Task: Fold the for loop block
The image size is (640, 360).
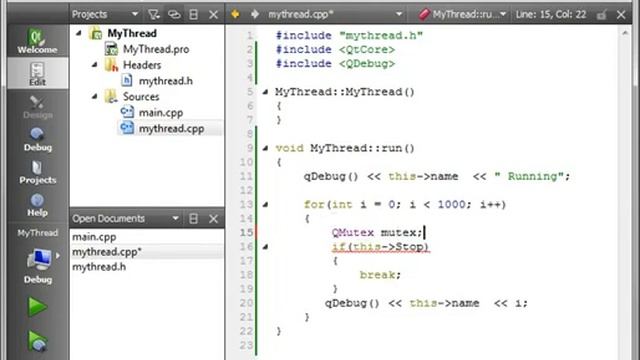Action: click(265, 204)
